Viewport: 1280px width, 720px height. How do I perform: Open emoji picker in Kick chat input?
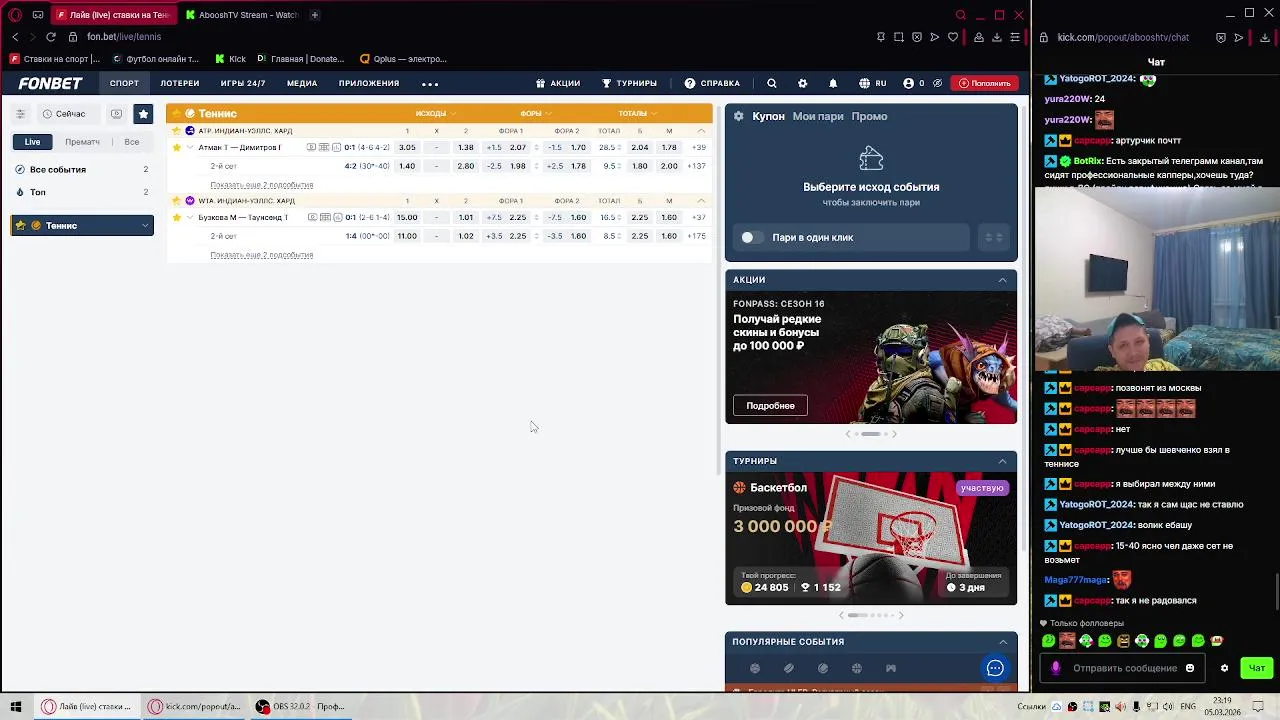[1190, 668]
